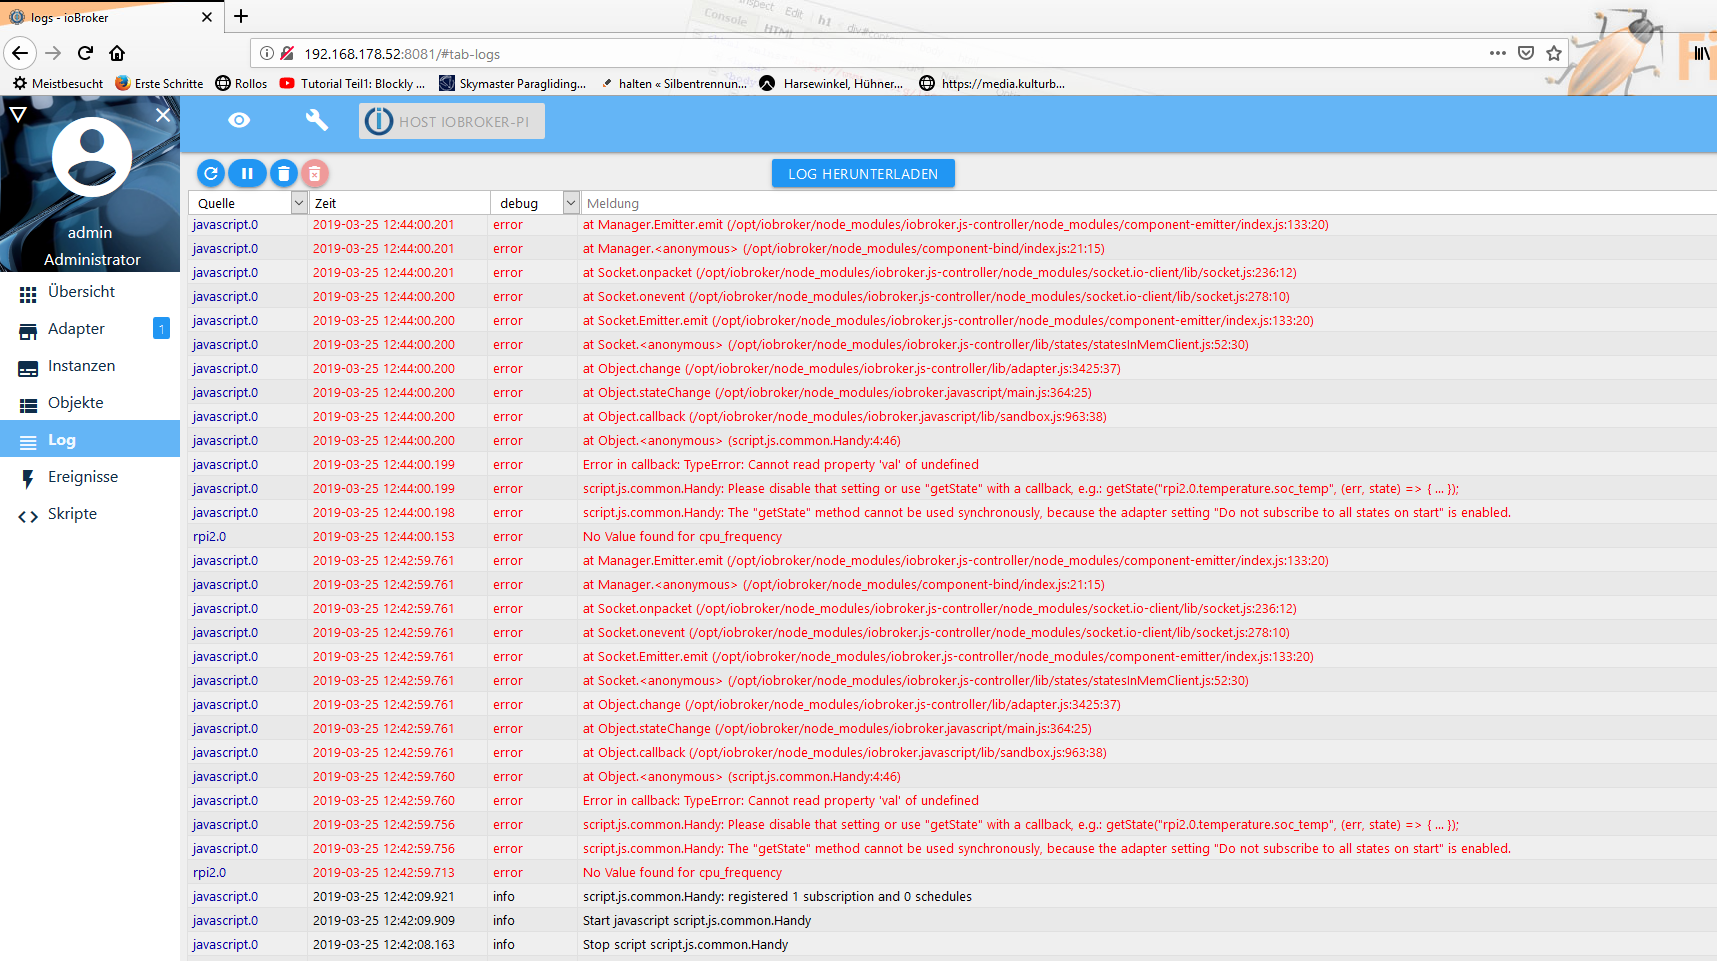Open the debug log level dropdown
The width and height of the screenshot is (1717, 961).
pos(569,202)
